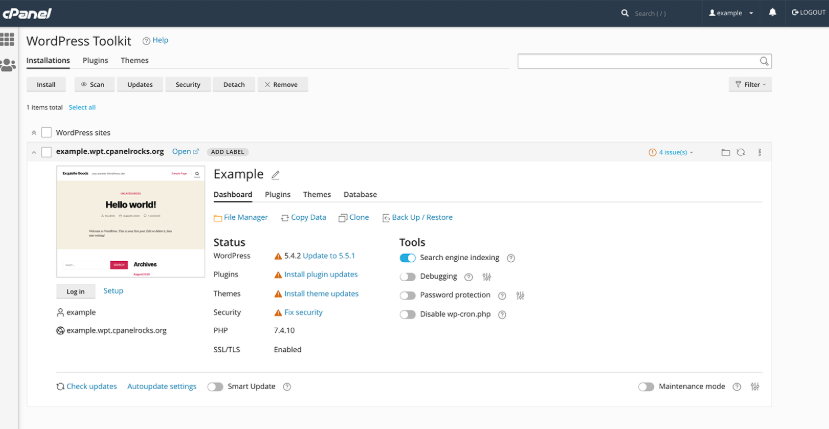This screenshot has width=829, height=429.
Task: Click Install plugin updates link
Action: (x=321, y=275)
